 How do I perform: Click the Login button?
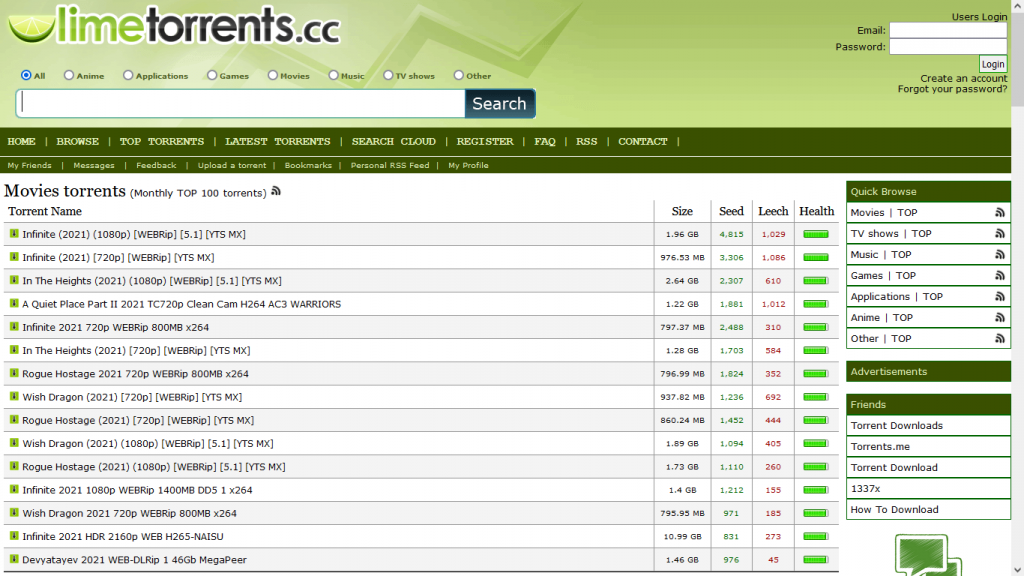click(x=993, y=64)
